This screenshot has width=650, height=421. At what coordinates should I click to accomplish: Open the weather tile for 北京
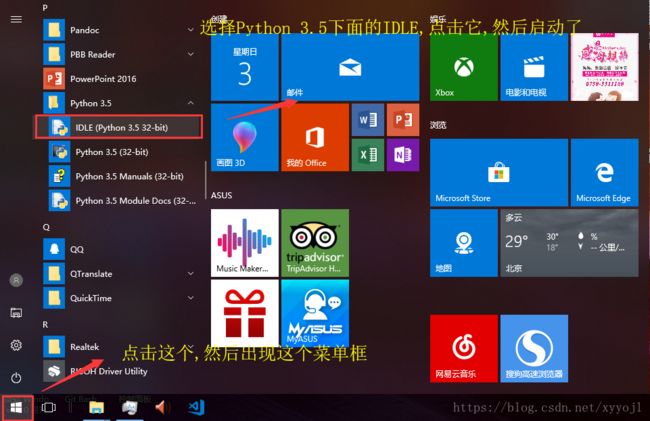[569, 243]
